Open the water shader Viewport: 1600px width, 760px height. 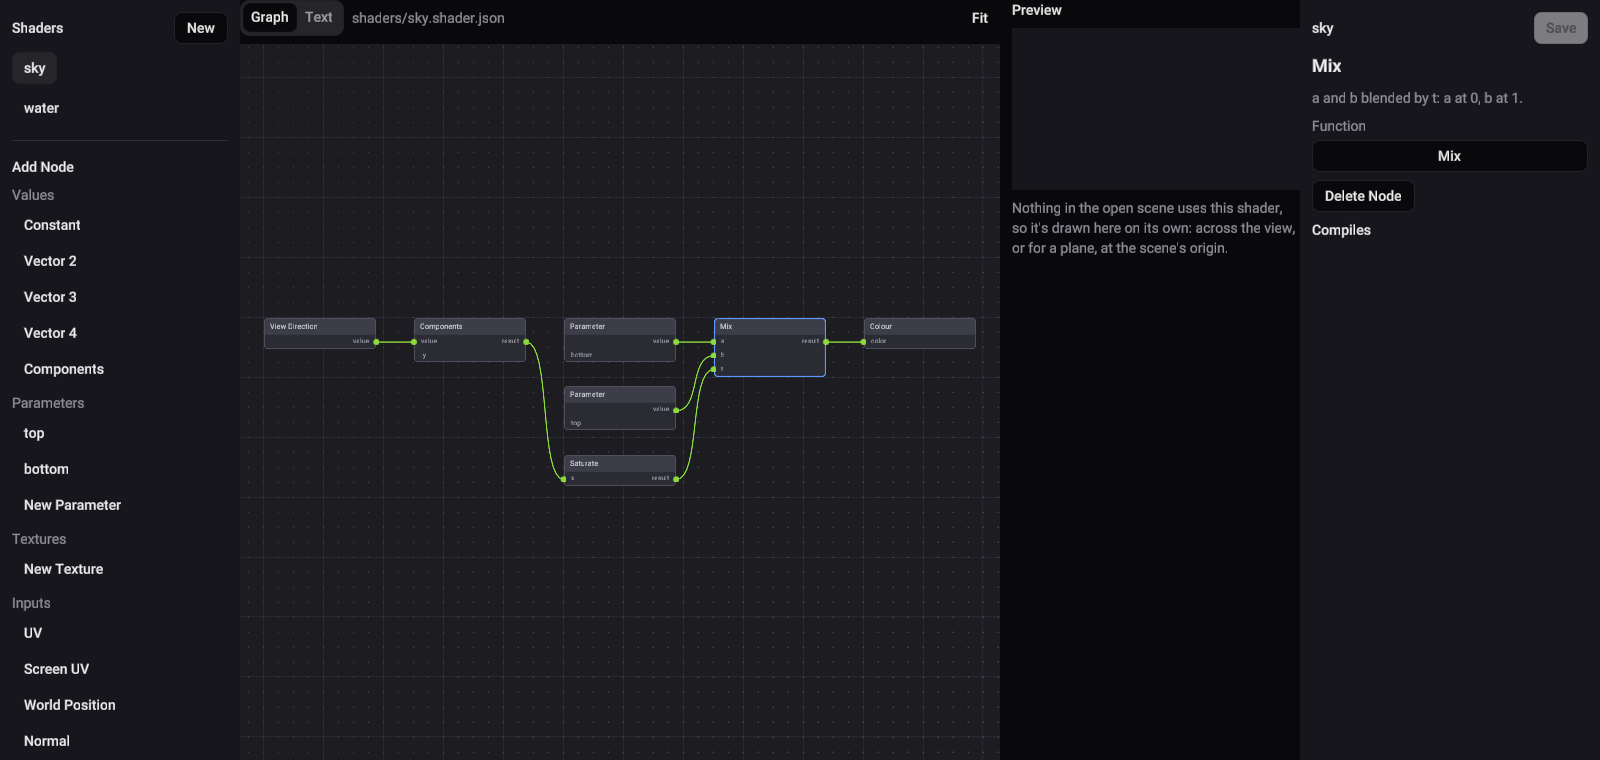41,108
